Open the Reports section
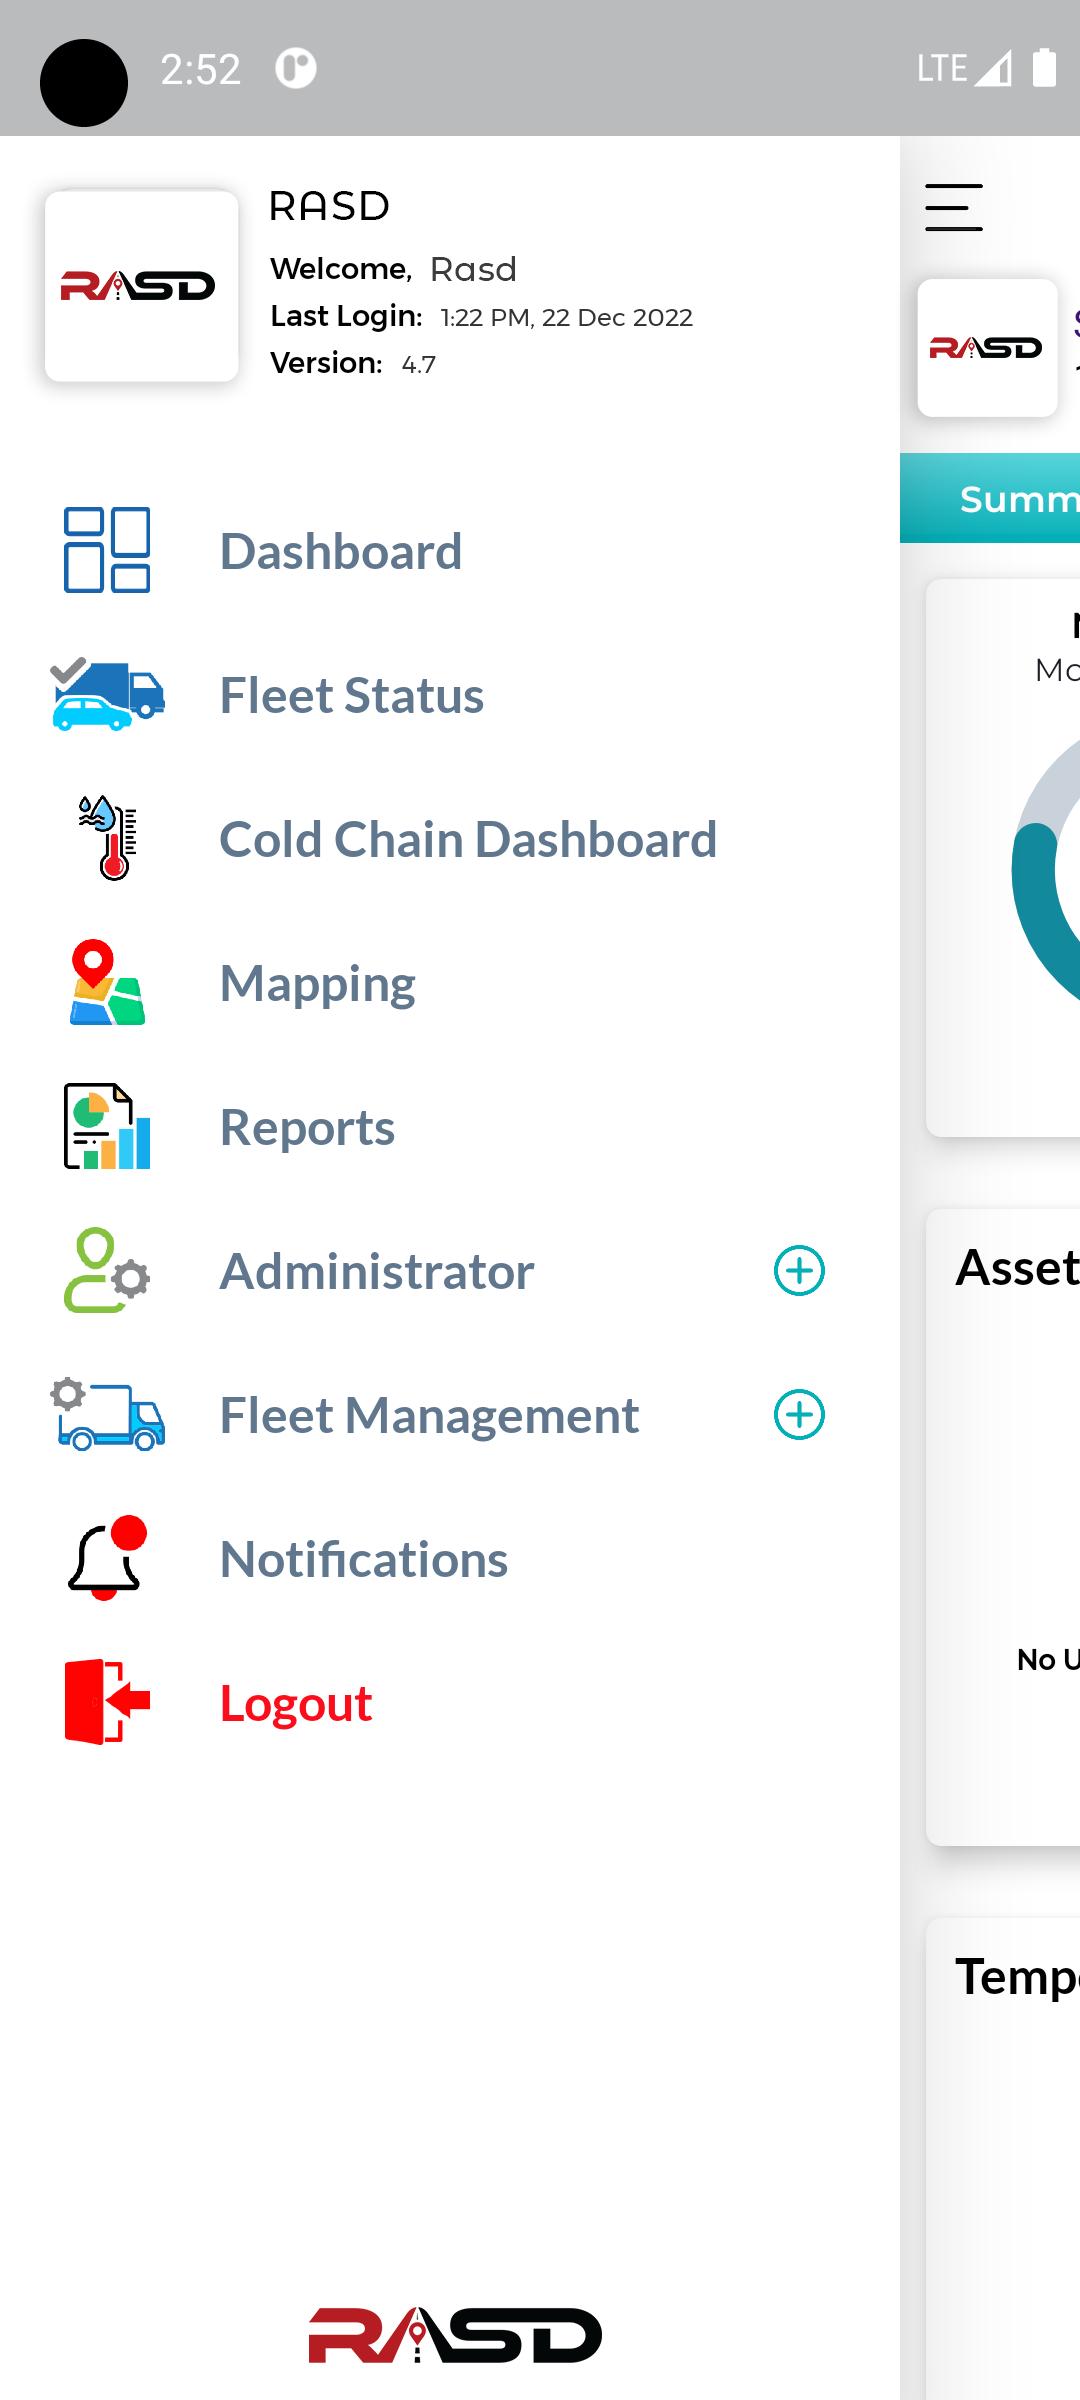Image resolution: width=1080 pixels, height=2400 pixels. click(307, 1129)
